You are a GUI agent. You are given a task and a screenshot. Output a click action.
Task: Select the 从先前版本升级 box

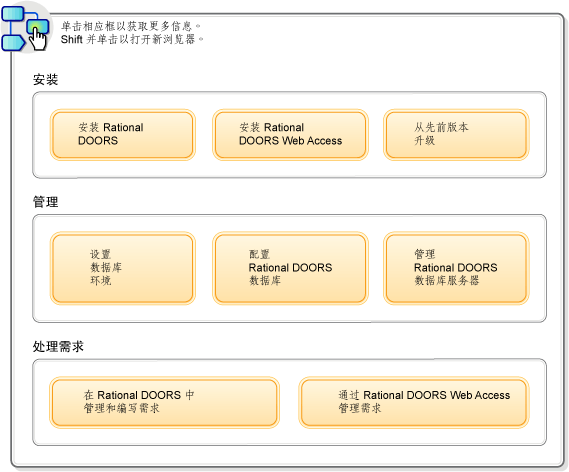(456, 135)
